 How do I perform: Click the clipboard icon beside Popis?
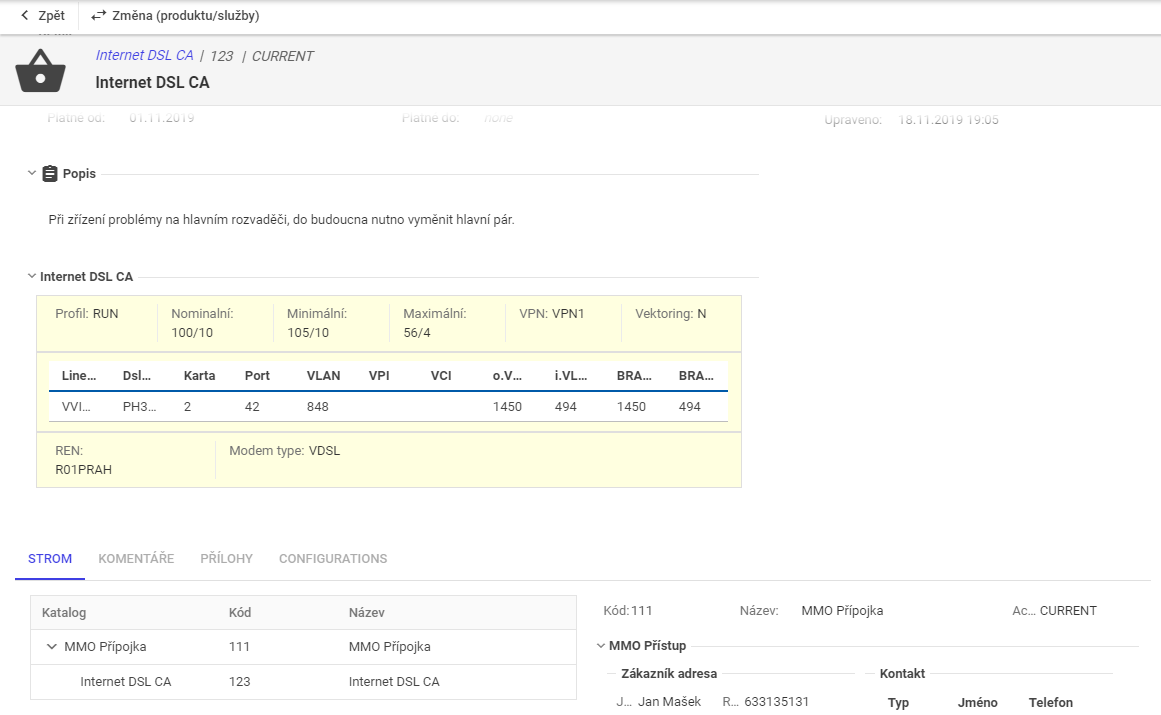click(50, 174)
